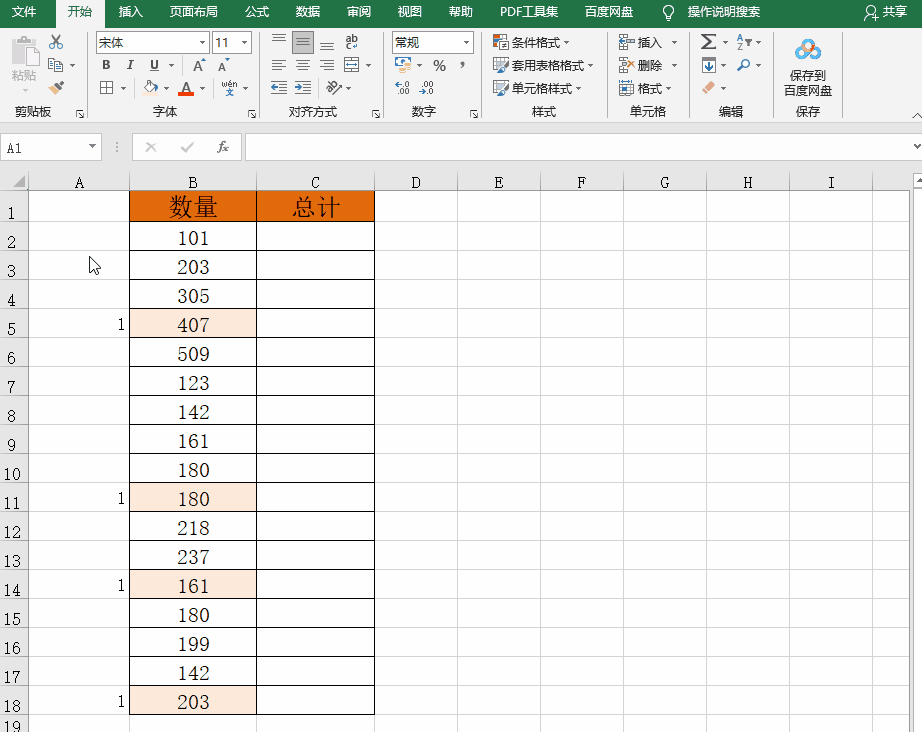Apply the red font color swatch
This screenshot has width=922, height=732.
coord(186,88)
